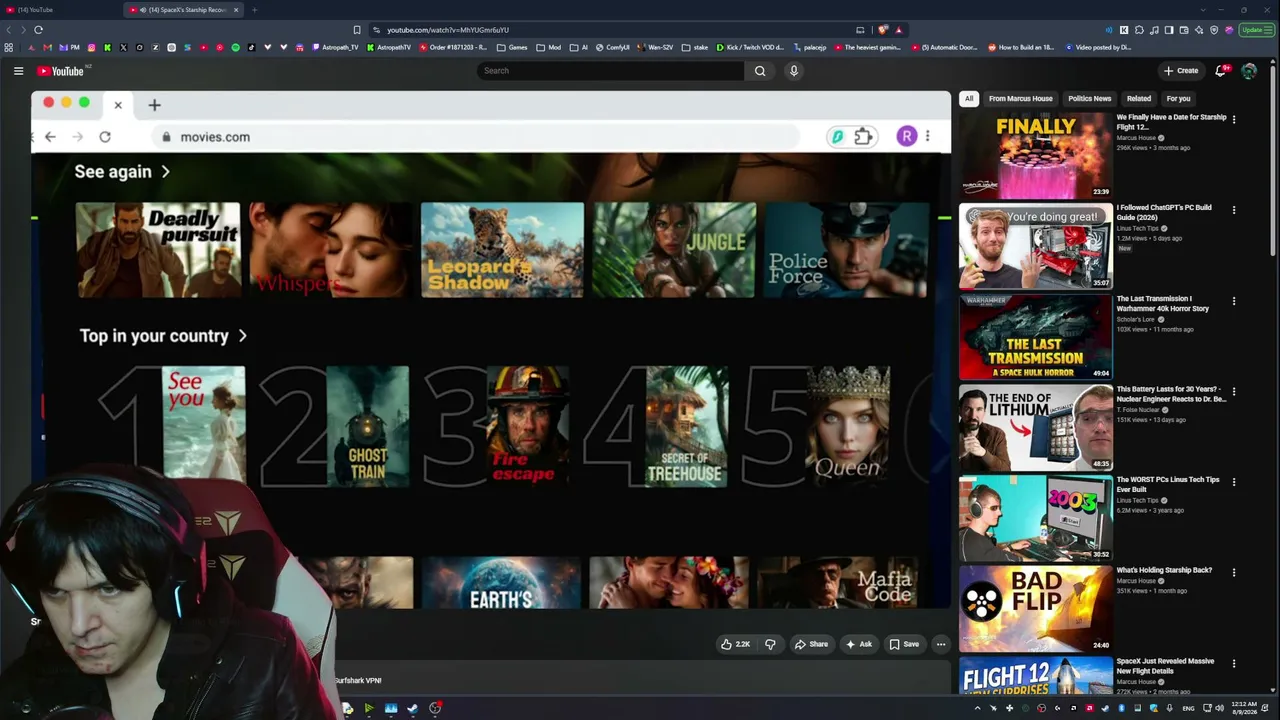Image resolution: width=1280 pixels, height=720 pixels.
Task: Select the 'For you' filter chip
Action: click(x=1178, y=99)
